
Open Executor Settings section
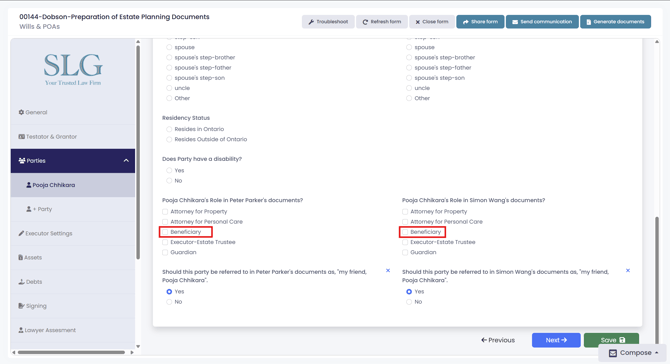[x=73, y=233]
